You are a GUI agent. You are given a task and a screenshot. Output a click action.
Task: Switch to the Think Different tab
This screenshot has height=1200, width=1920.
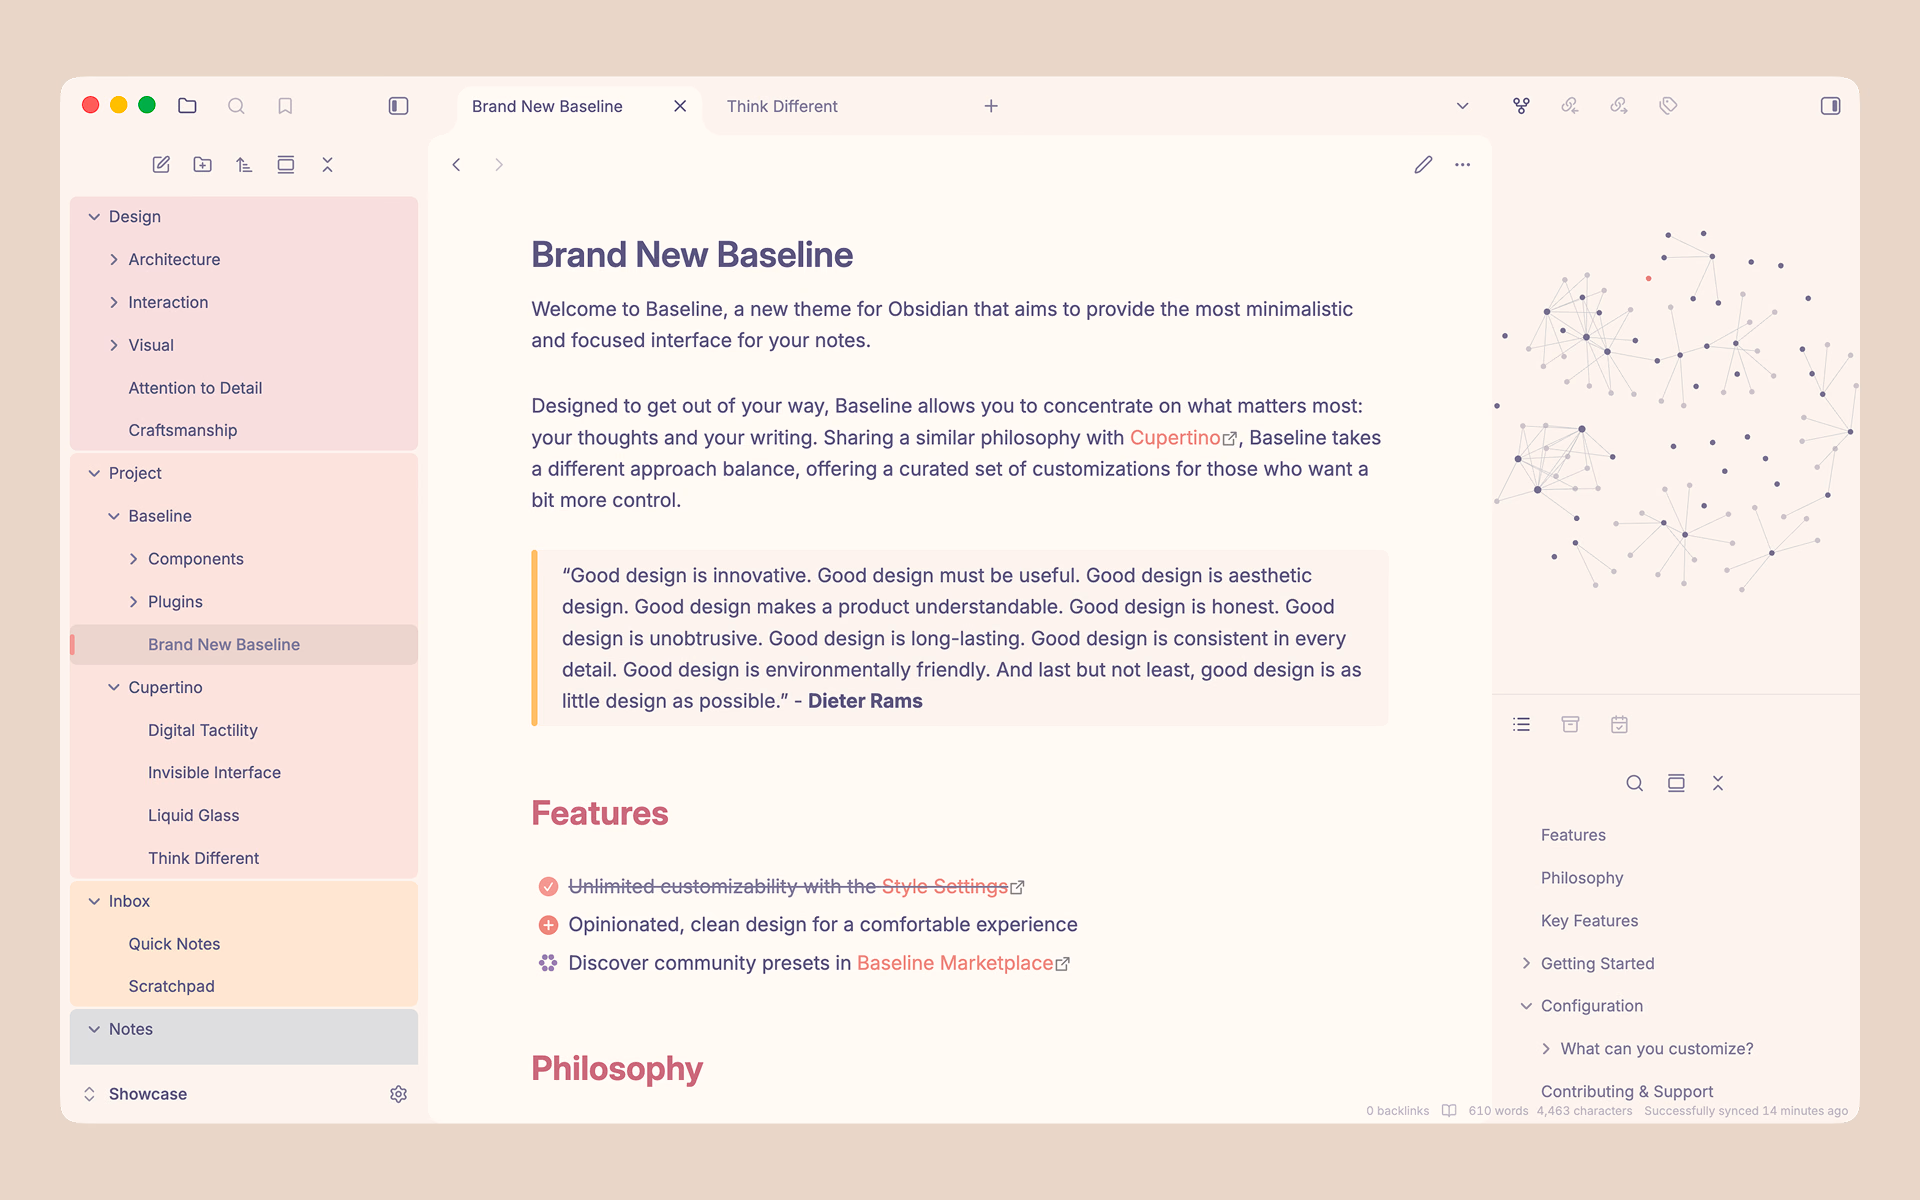pyautogui.click(x=782, y=106)
